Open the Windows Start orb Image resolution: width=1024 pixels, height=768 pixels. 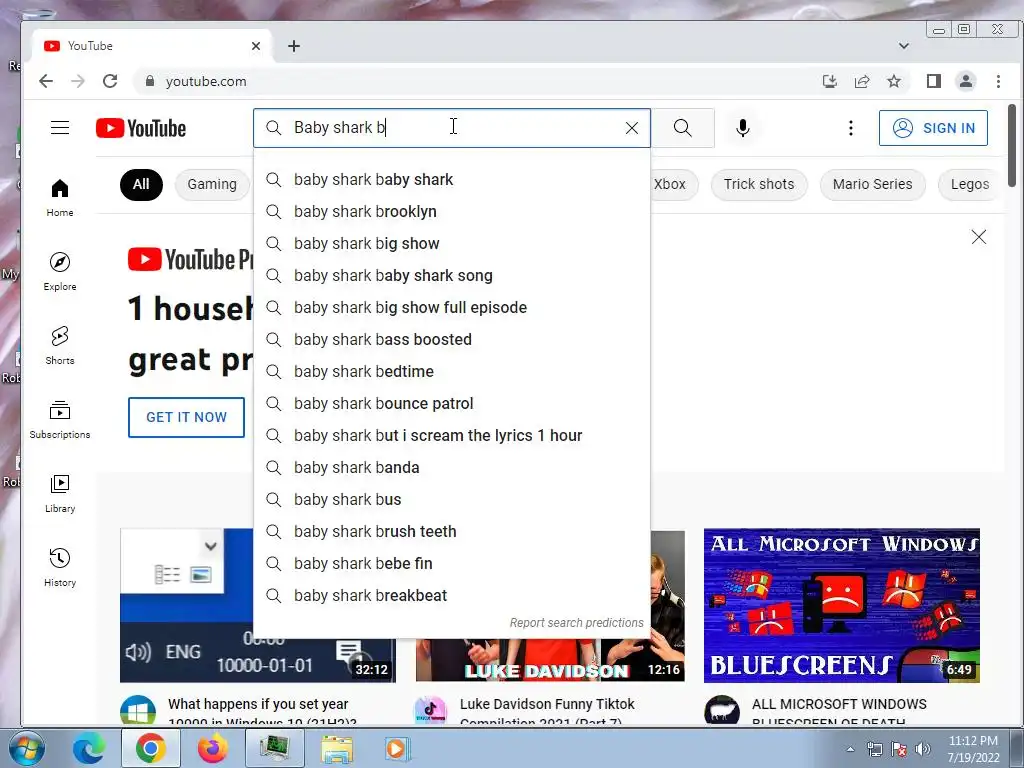26,749
